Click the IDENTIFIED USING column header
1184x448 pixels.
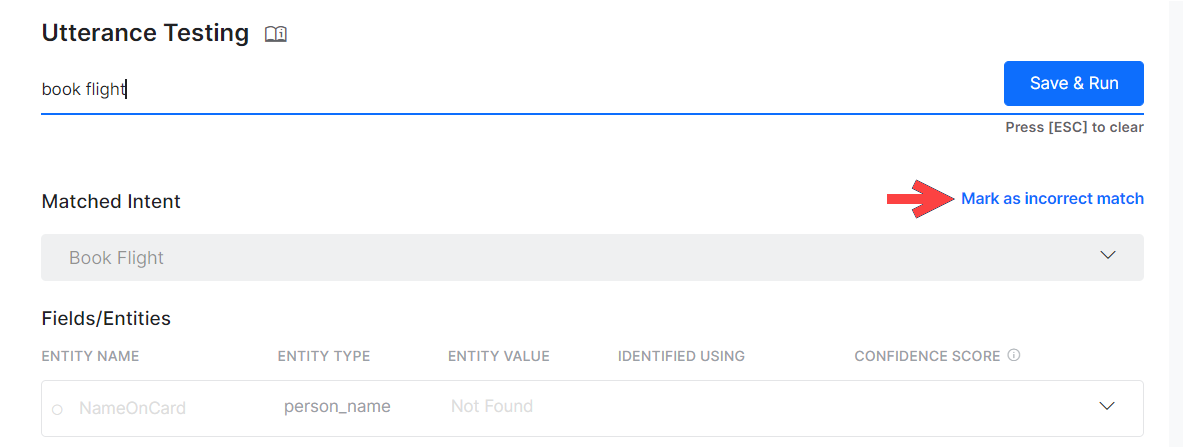(x=681, y=356)
